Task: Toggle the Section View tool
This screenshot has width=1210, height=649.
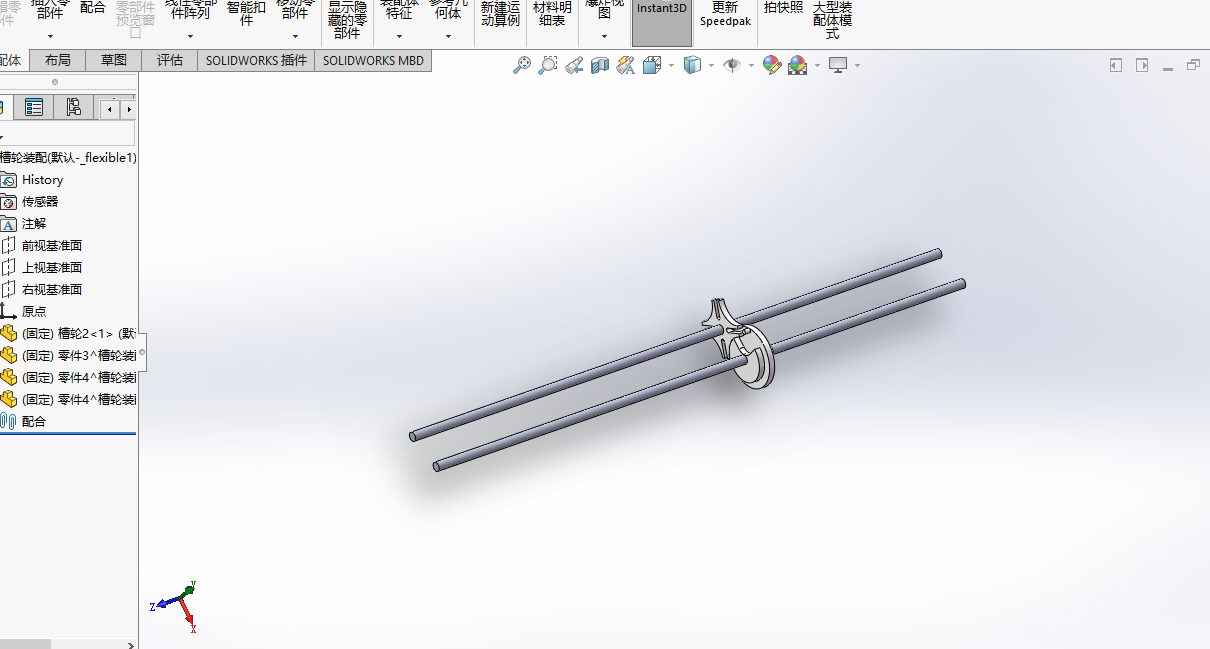Action: pyautogui.click(x=600, y=66)
